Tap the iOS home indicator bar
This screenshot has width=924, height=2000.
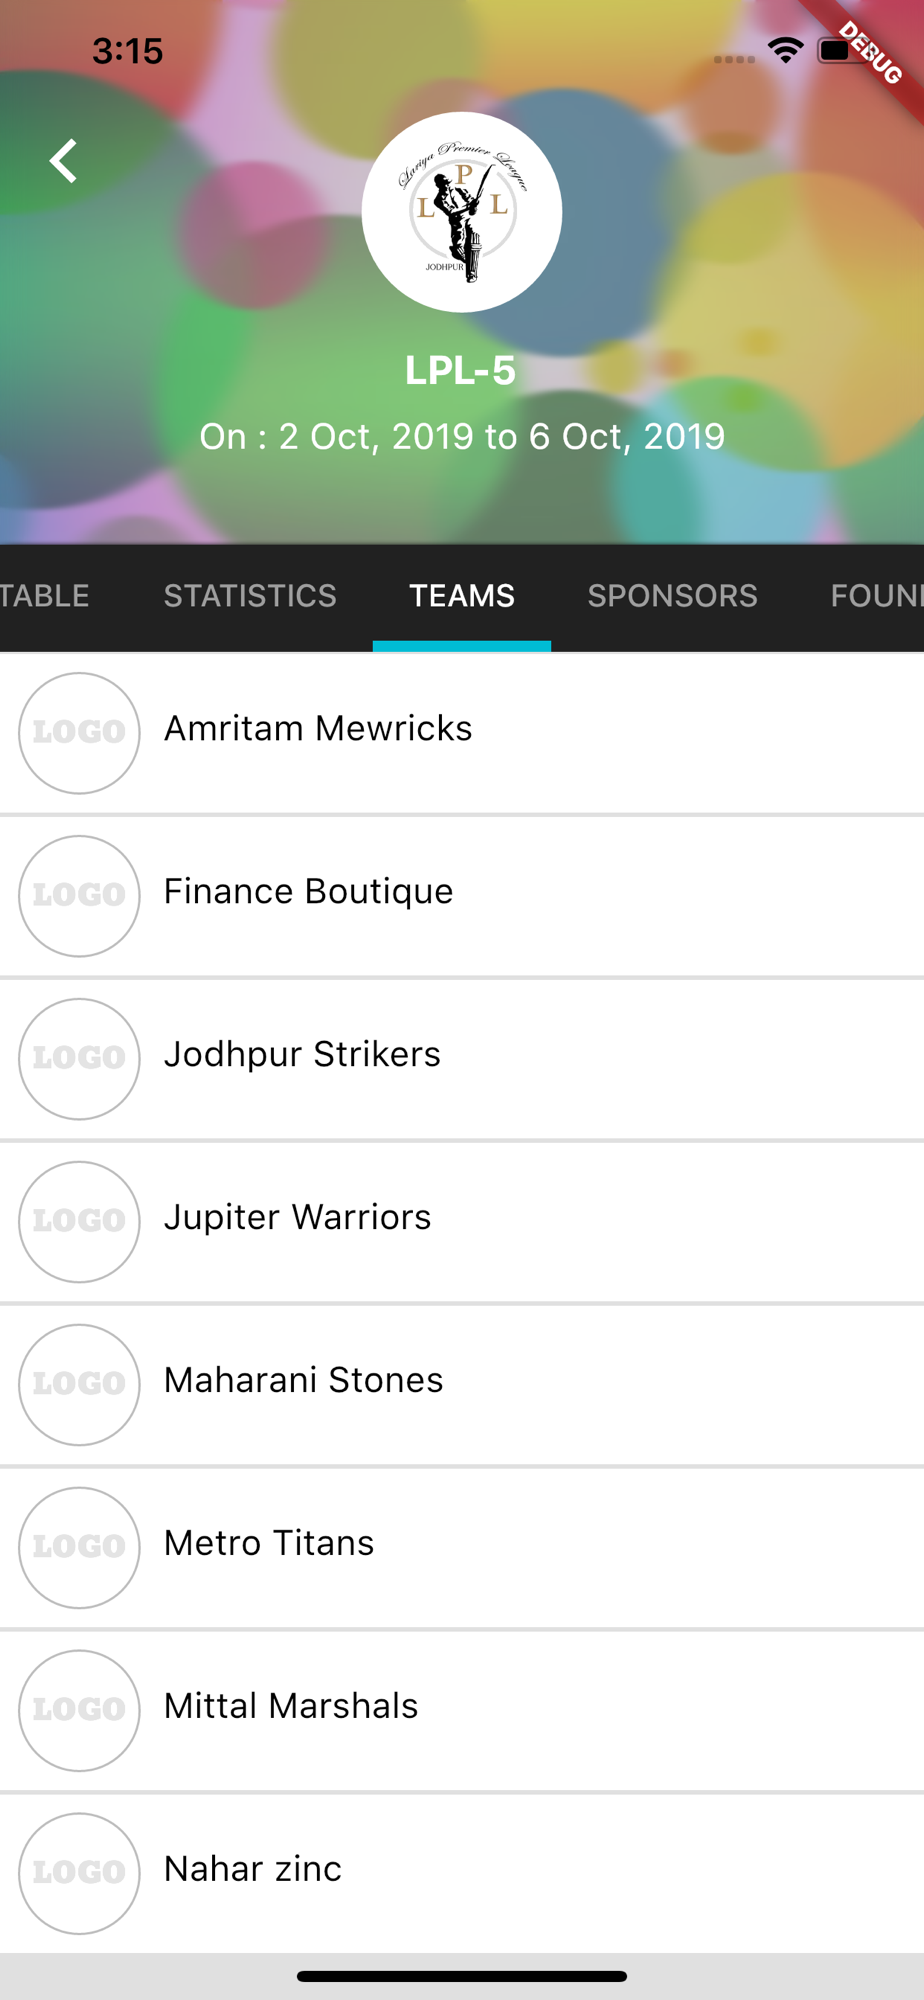click(x=462, y=1976)
